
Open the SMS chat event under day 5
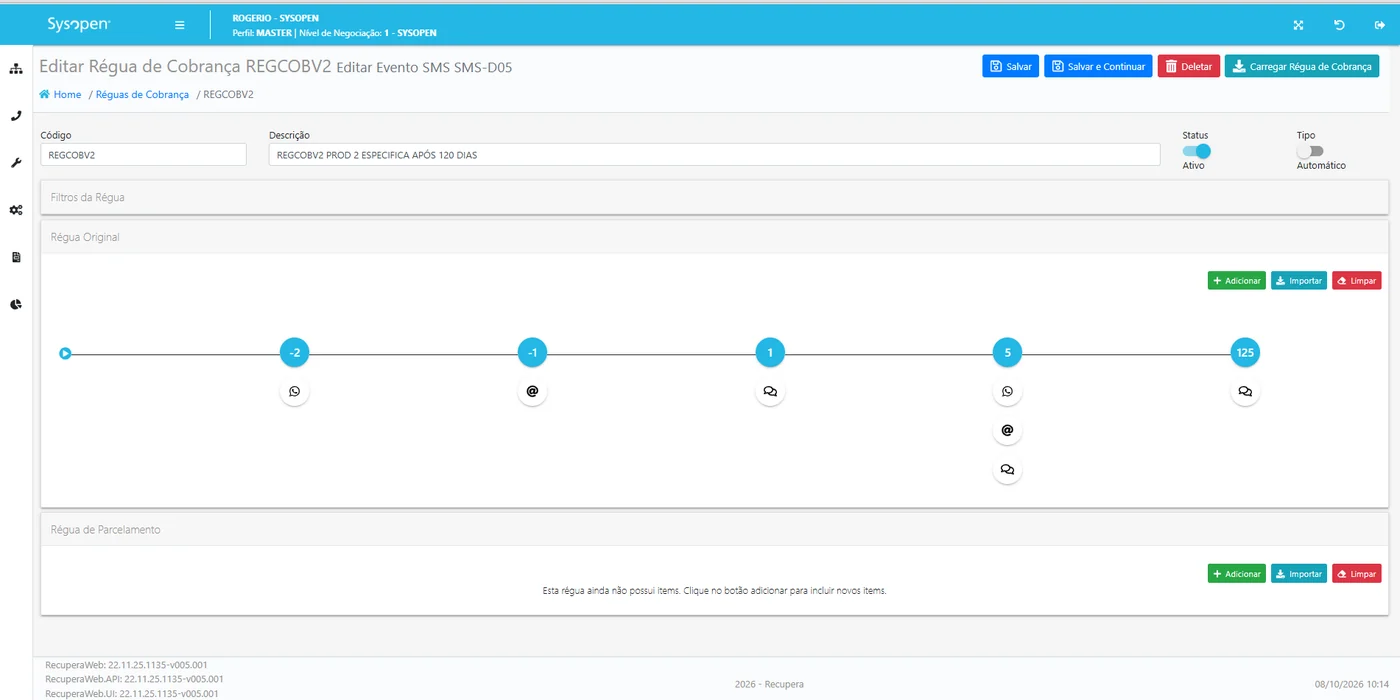pyautogui.click(x=1007, y=470)
